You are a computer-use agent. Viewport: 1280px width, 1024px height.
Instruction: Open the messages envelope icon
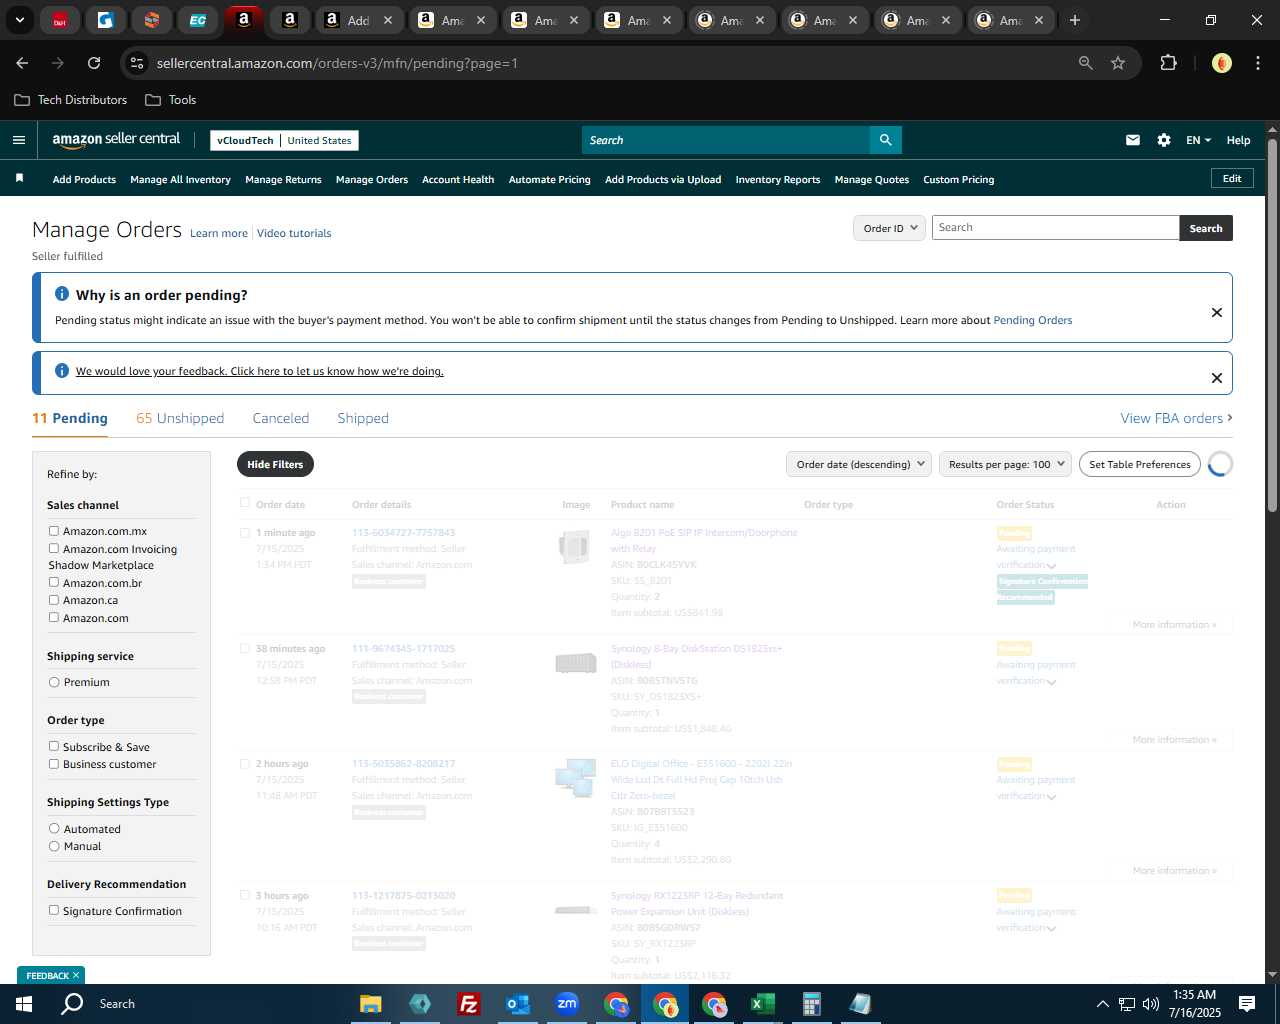pyautogui.click(x=1133, y=140)
